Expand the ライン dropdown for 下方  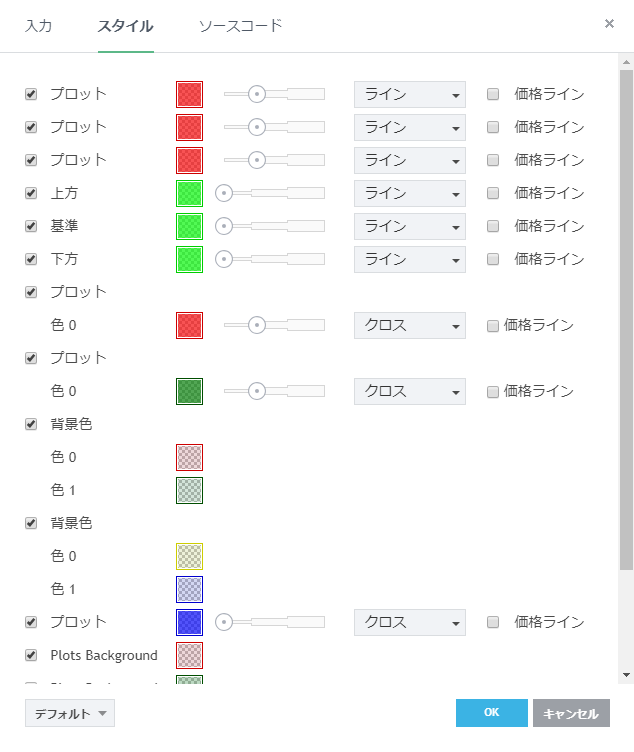(409, 259)
